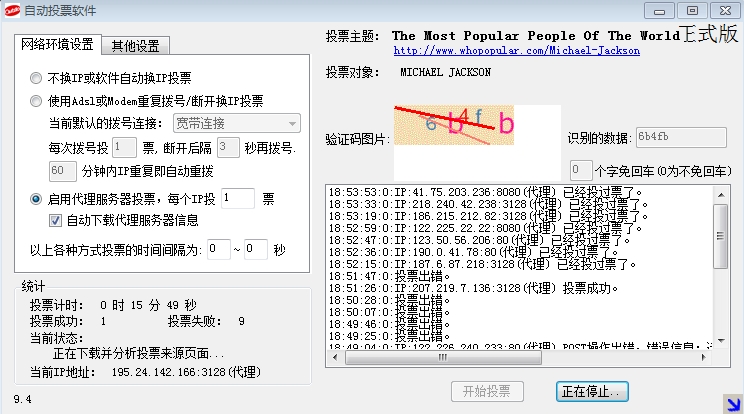Screen dimensions: 744x414
Task: Select log entry for IP 186.215.212.82:3128
Action: click(x=488, y=216)
